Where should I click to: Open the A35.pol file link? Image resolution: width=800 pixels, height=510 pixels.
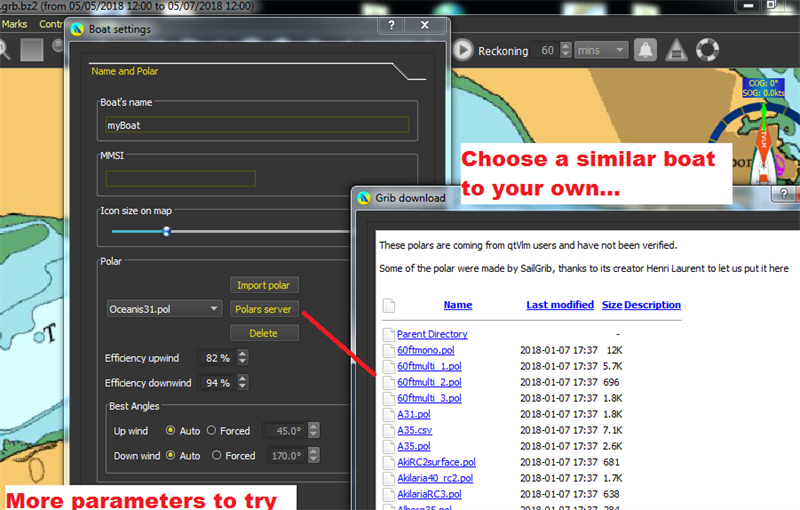pos(413,446)
